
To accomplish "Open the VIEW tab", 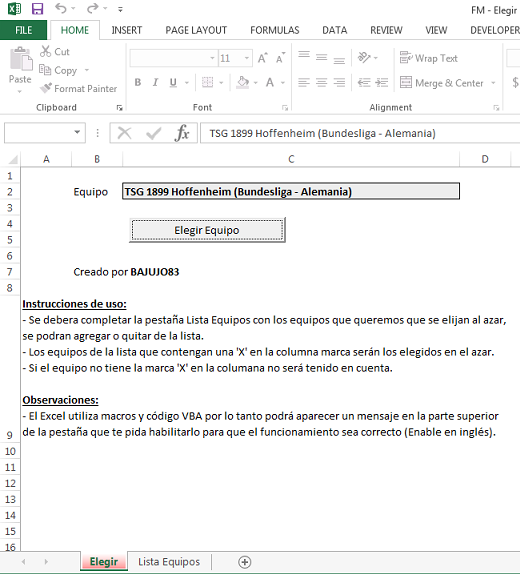I will (436, 30).
